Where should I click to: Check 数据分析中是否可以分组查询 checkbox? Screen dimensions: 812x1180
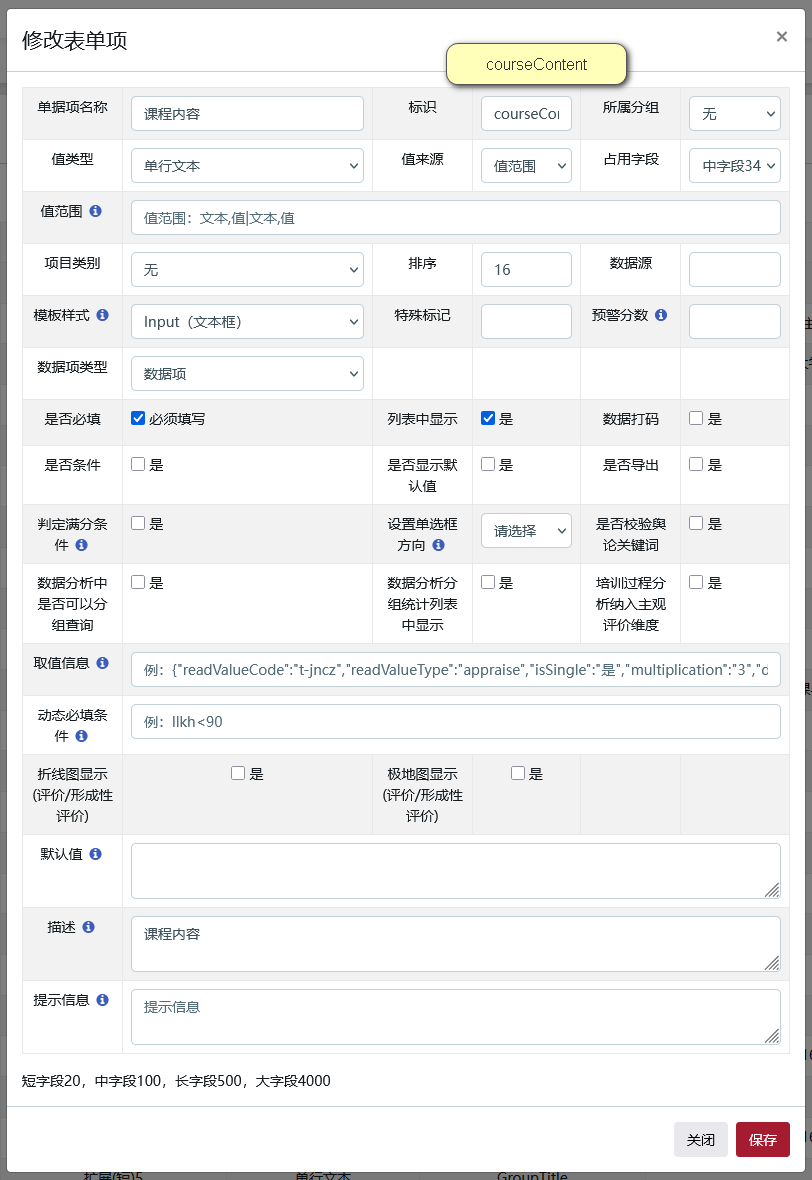[x=138, y=582]
